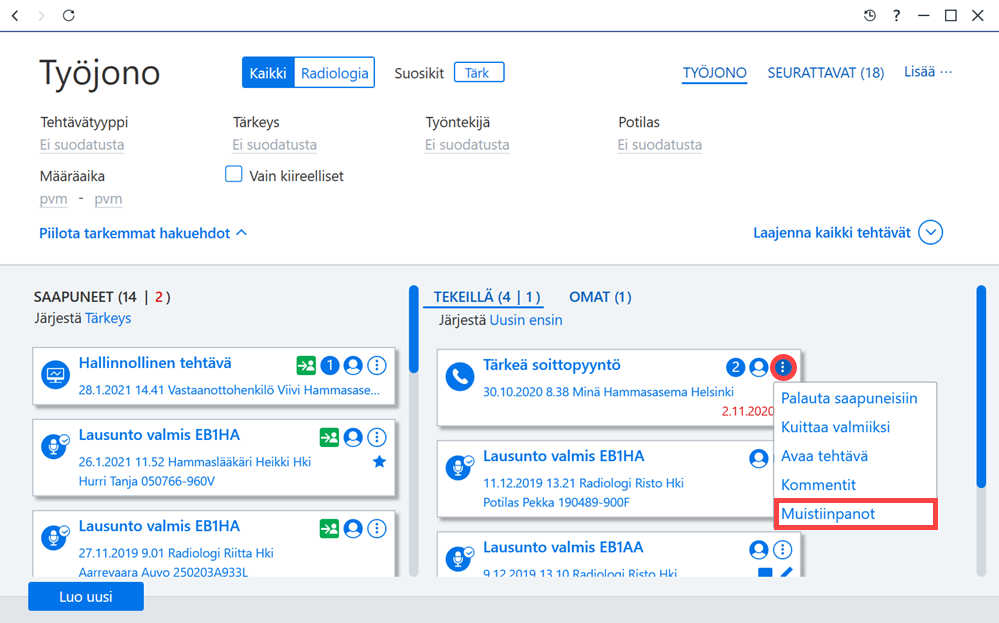
Task: Toggle favorite star on Hurri Tanja card
Action: [379, 462]
